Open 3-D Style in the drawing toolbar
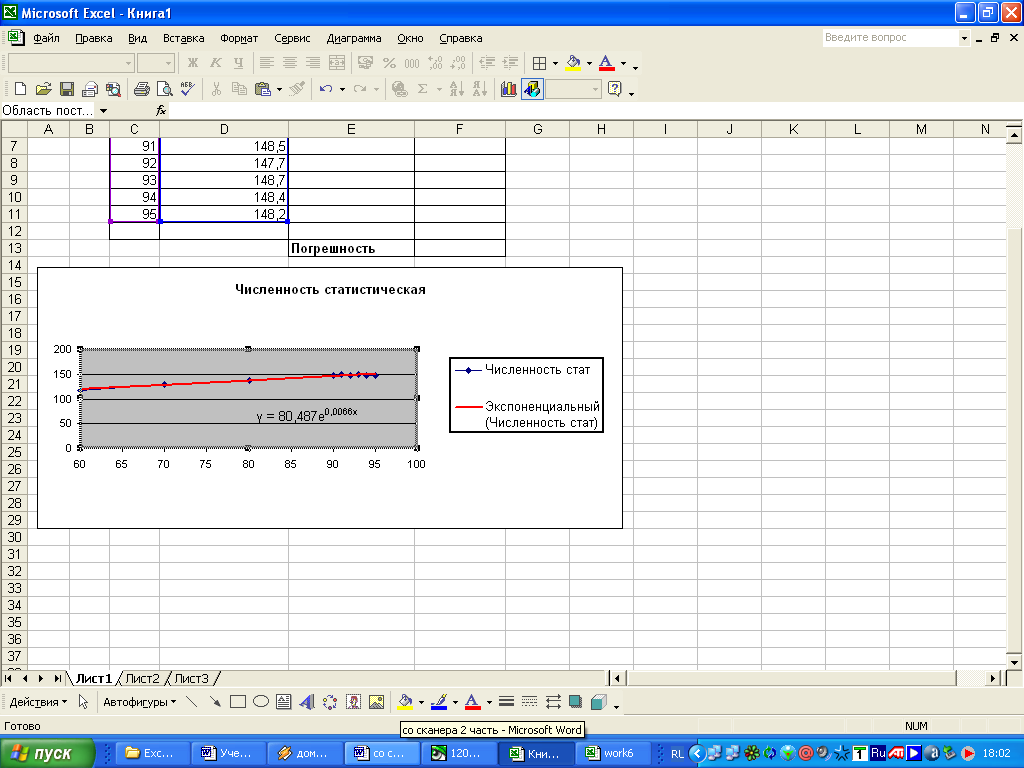The image size is (1024, 768). pos(598,702)
